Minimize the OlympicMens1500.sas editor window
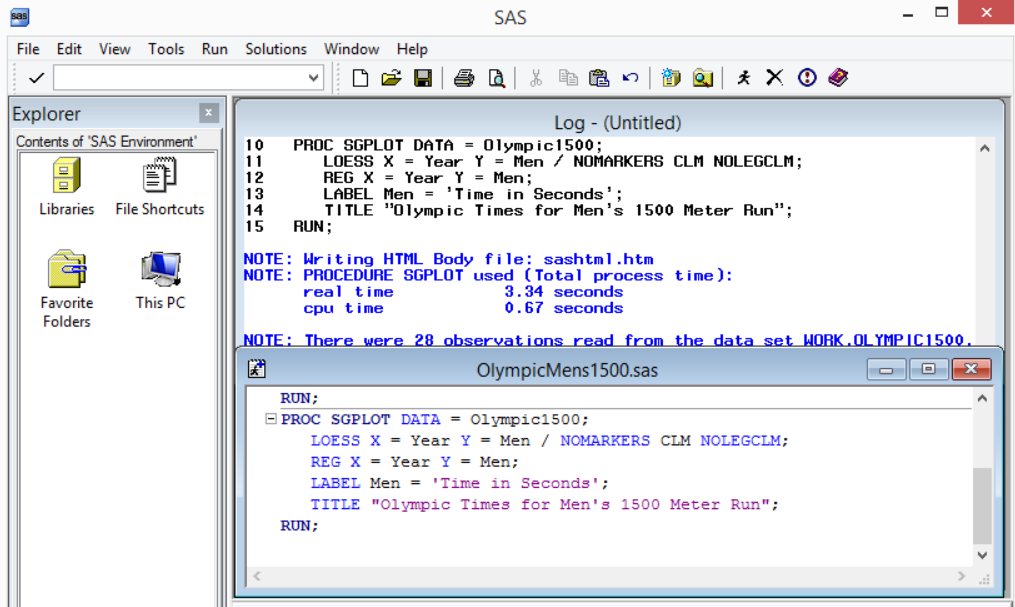Image resolution: width=1015 pixels, height=607 pixels. (886, 370)
